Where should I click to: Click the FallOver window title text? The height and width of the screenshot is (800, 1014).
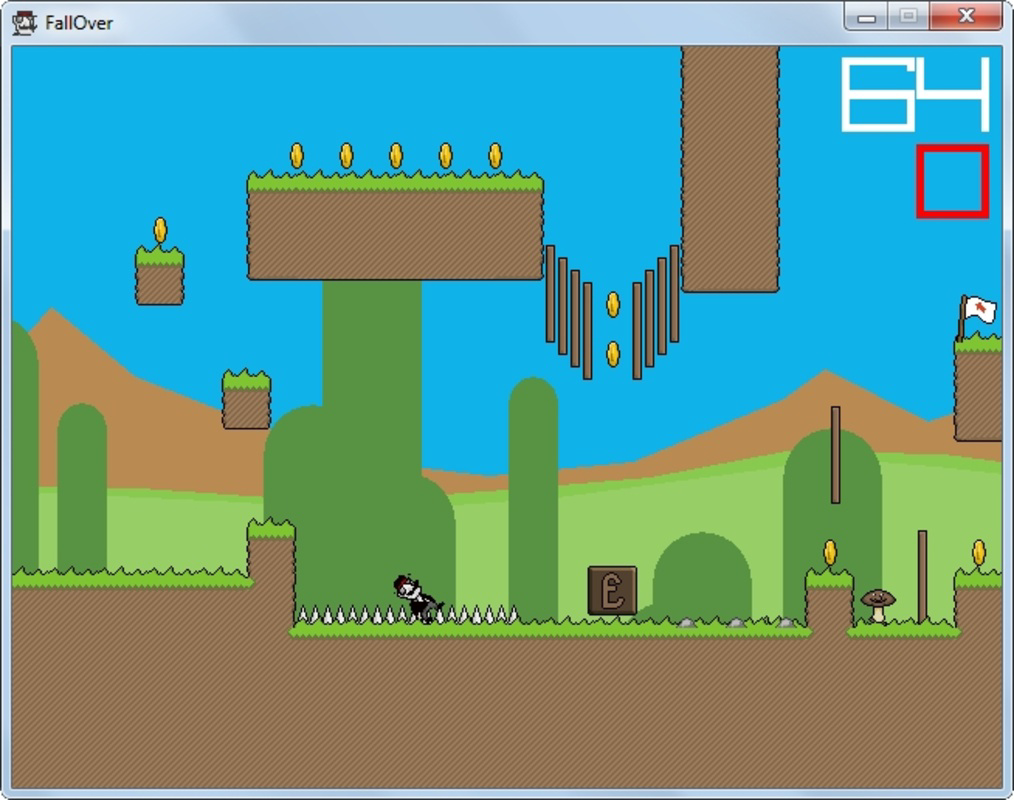(x=79, y=23)
